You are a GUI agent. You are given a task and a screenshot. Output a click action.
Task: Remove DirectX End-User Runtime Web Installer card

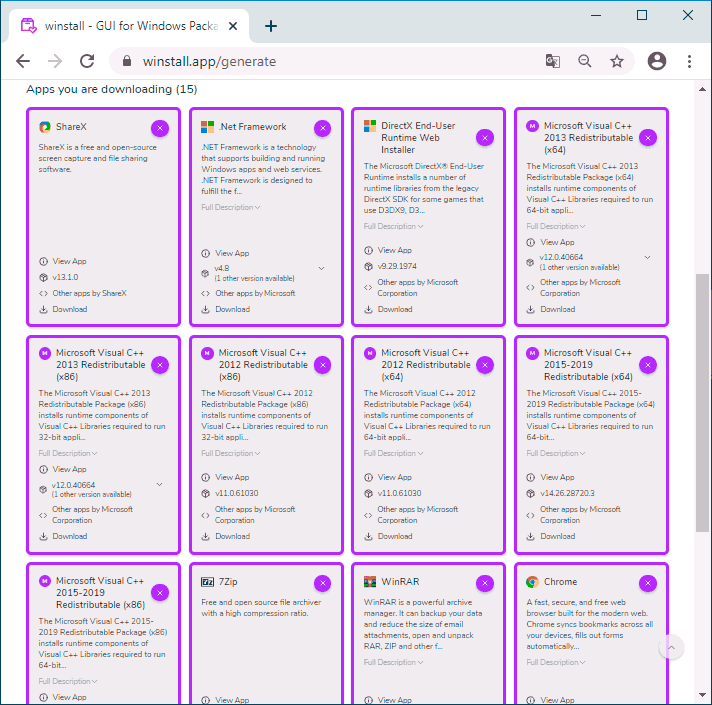[x=485, y=138]
